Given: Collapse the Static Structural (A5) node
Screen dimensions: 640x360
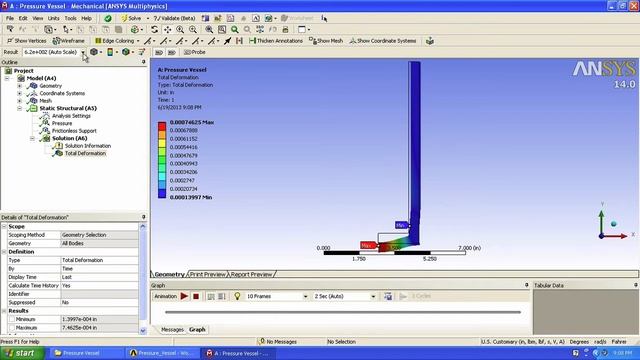Looking at the screenshot, I should point(20,108).
